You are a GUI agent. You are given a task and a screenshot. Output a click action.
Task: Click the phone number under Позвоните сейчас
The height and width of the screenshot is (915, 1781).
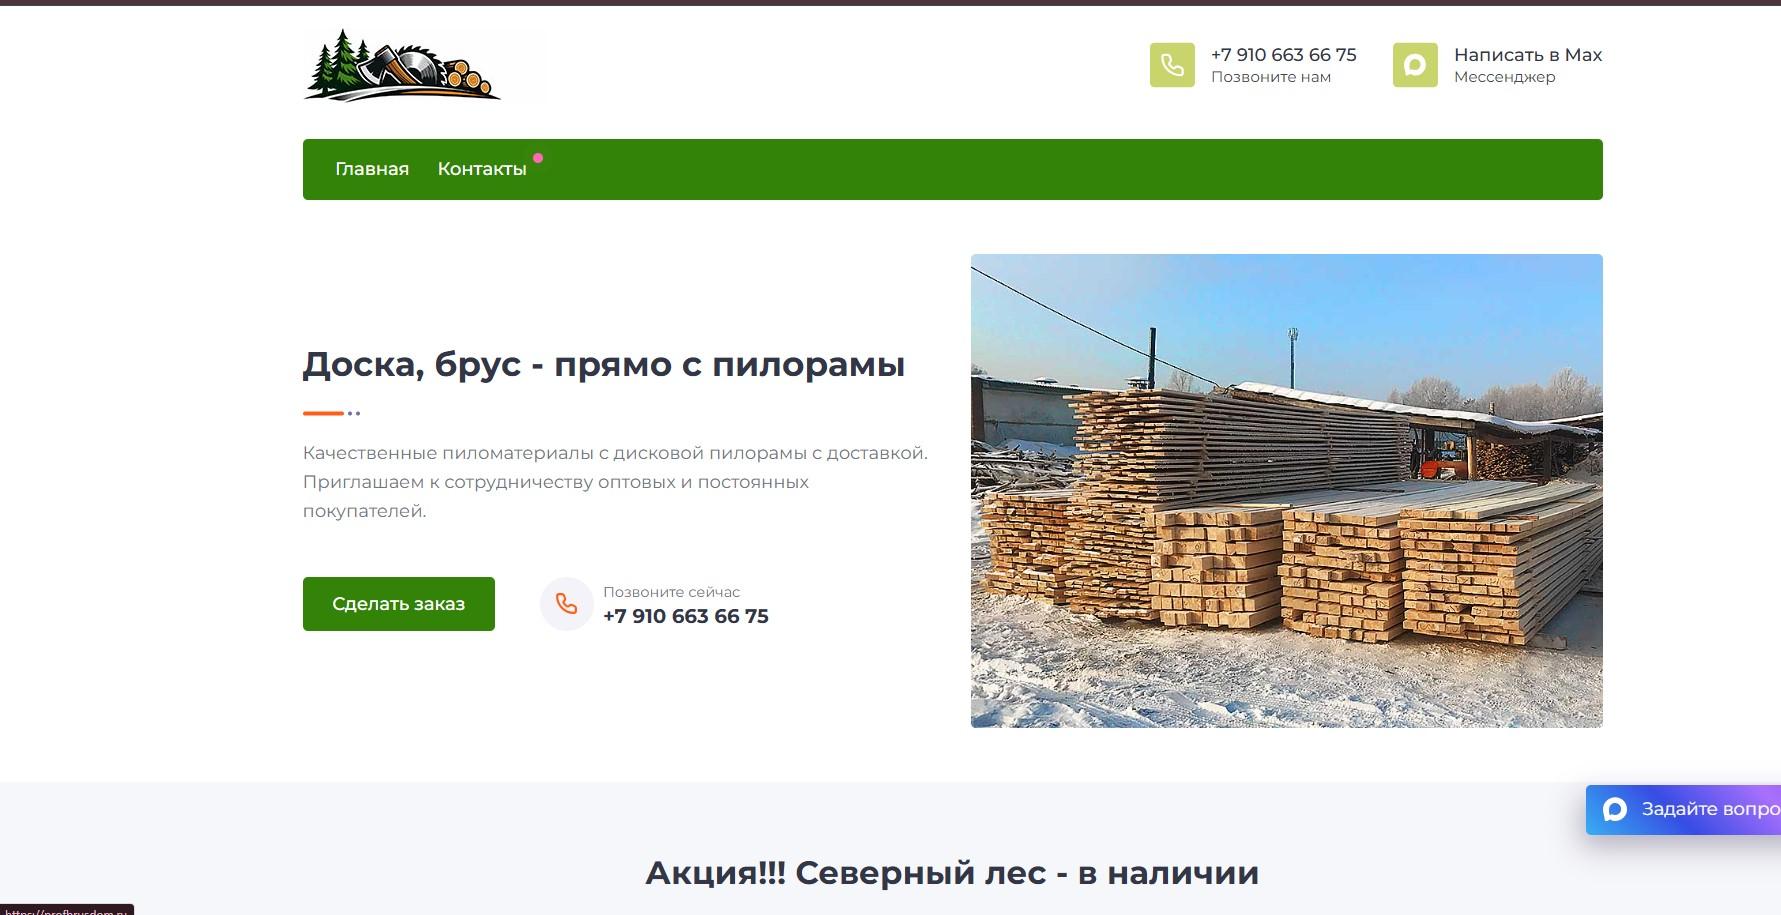tap(686, 616)
